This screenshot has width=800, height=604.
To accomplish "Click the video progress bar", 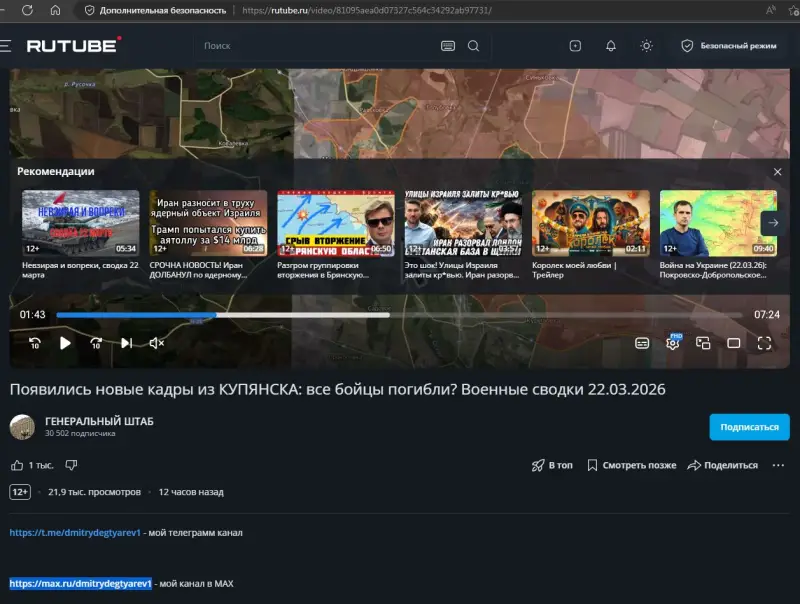I will point(399,315).
